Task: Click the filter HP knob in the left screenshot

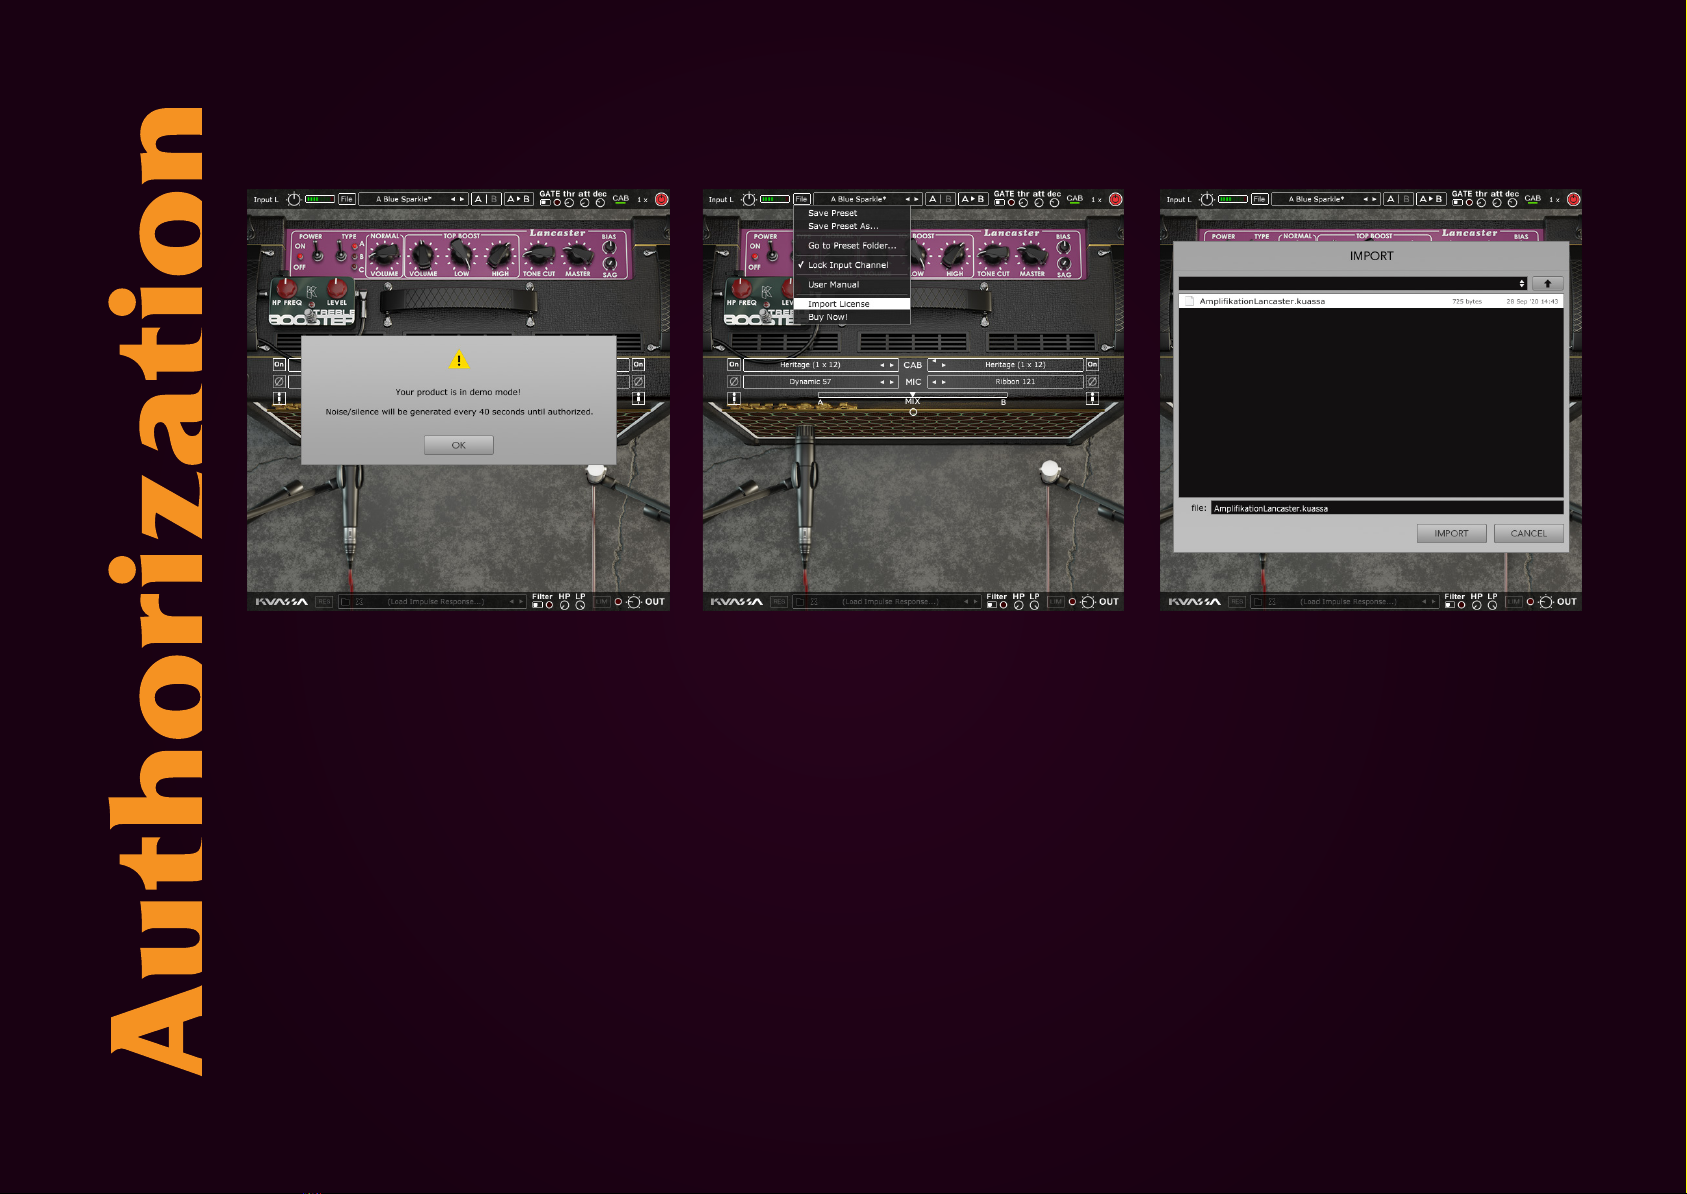Action: point(565,605)
